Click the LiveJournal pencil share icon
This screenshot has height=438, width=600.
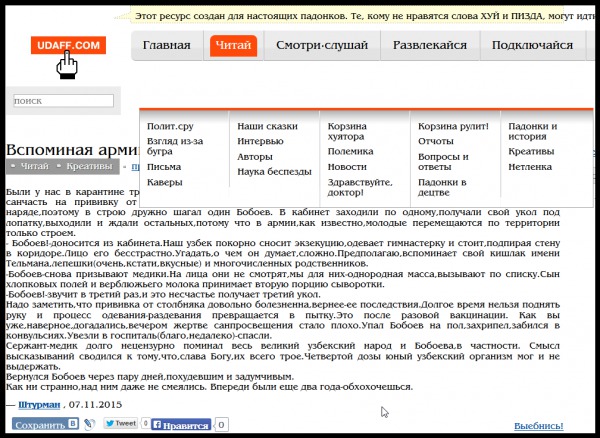[90, 424]
